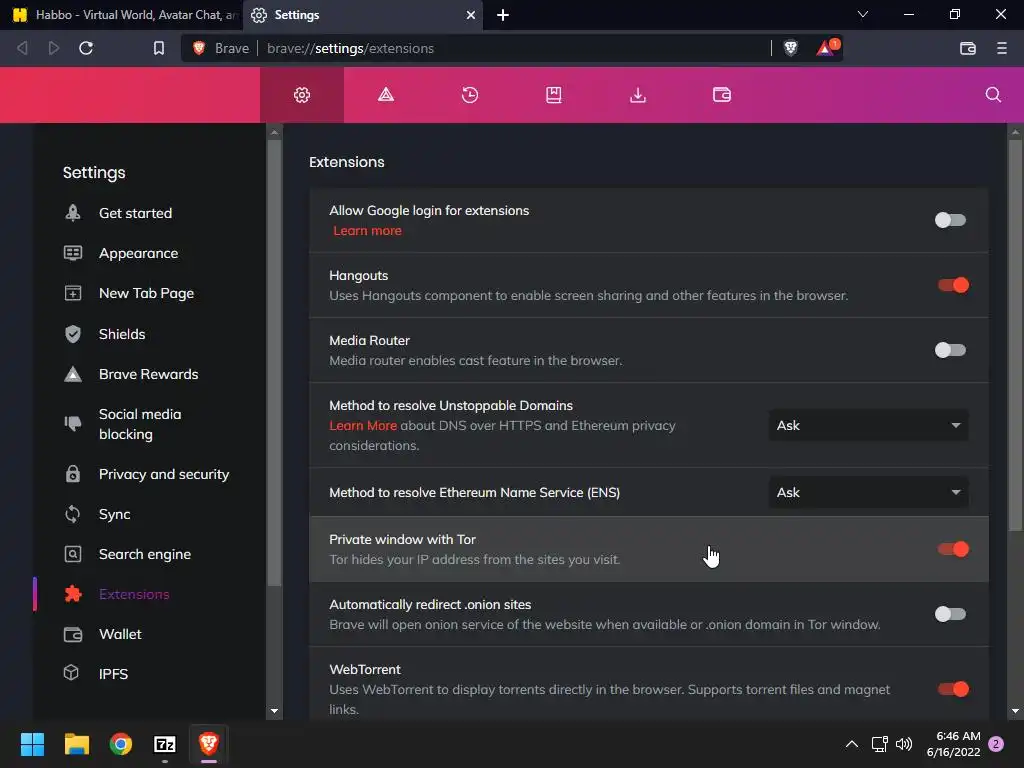Open Wallet icon in pink toolbar

(x=722, y=95)
